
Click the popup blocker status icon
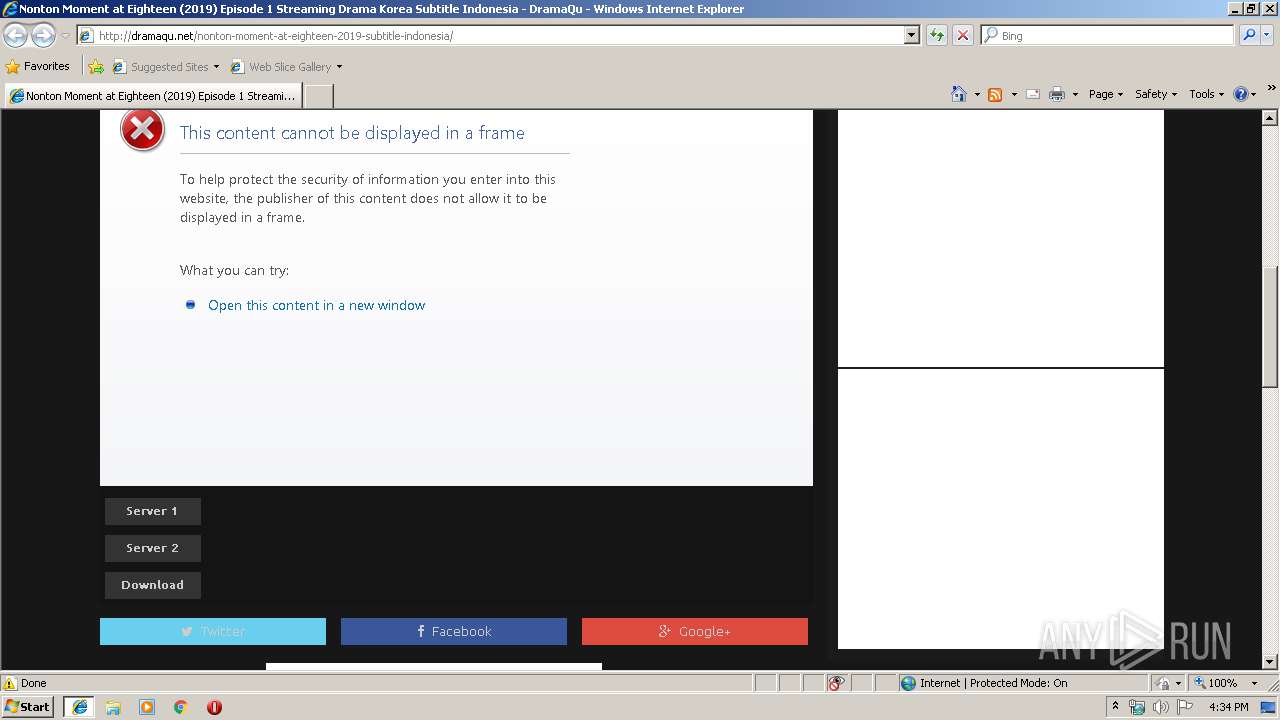pyautogui.click(x=836, y=683)
